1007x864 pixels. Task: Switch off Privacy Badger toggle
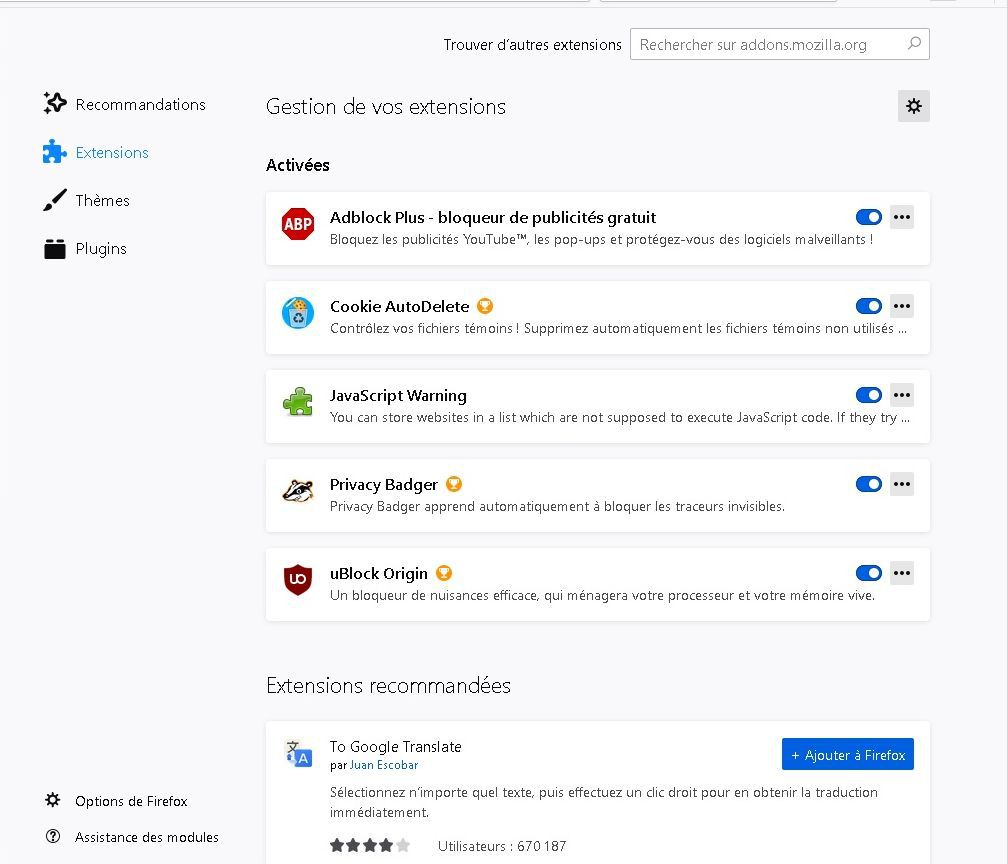click(868, 484)
